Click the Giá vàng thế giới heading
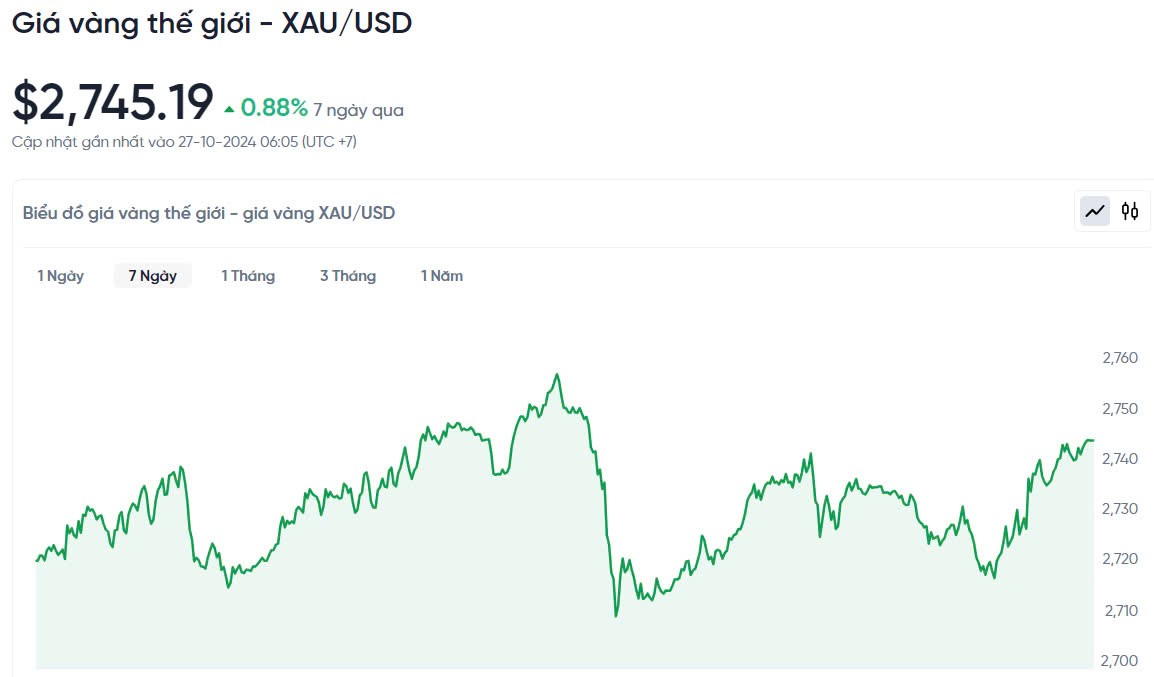 click(212, 23)
